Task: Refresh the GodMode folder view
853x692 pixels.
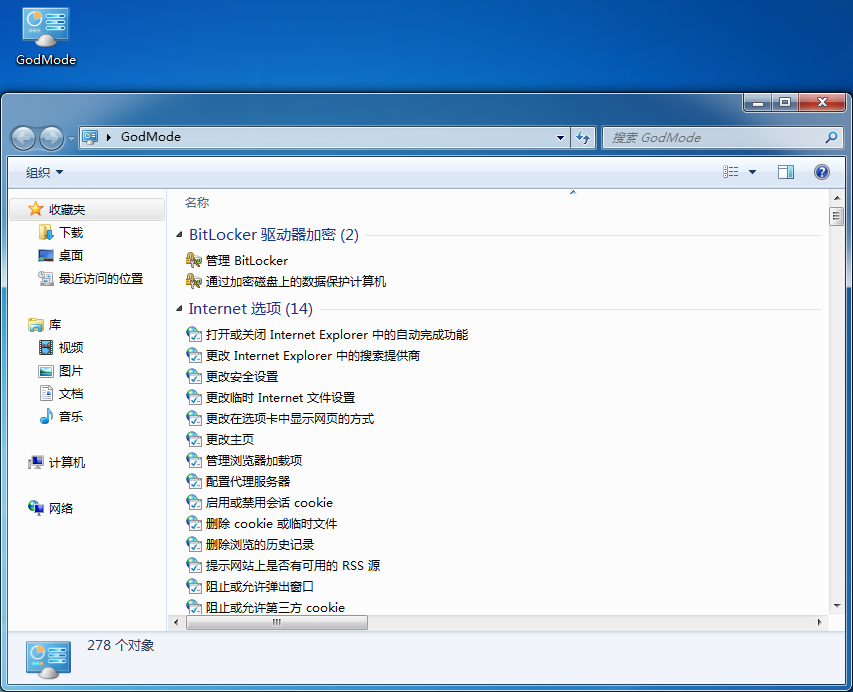Action: [583, 138]
